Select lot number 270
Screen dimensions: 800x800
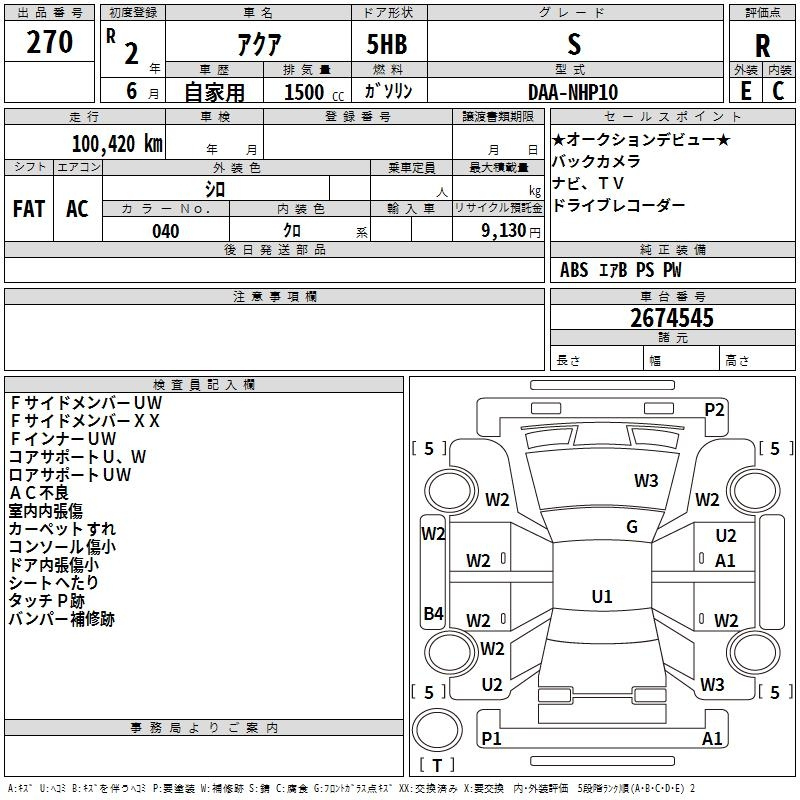[49, 42]
